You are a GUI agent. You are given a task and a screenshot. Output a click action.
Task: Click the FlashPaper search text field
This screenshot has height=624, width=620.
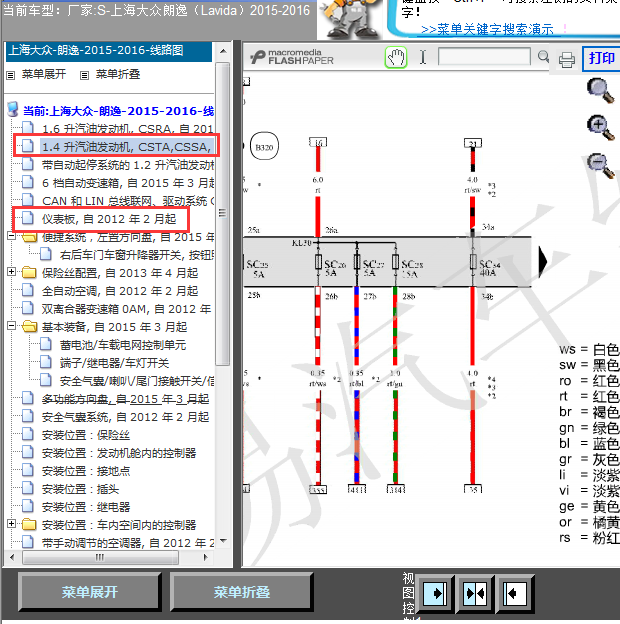(x=484, y=57)
